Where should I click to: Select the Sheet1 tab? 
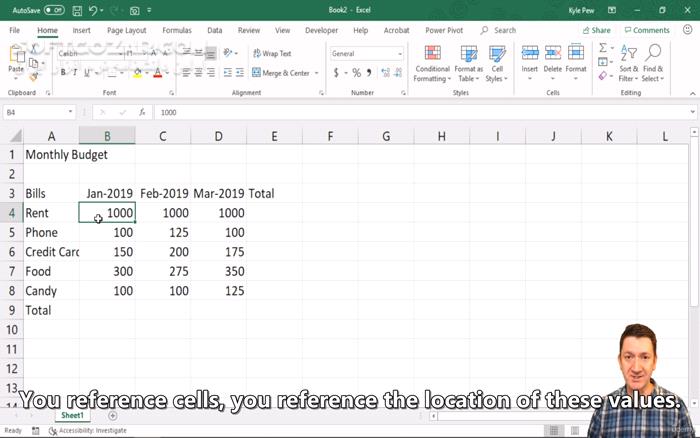72,415
